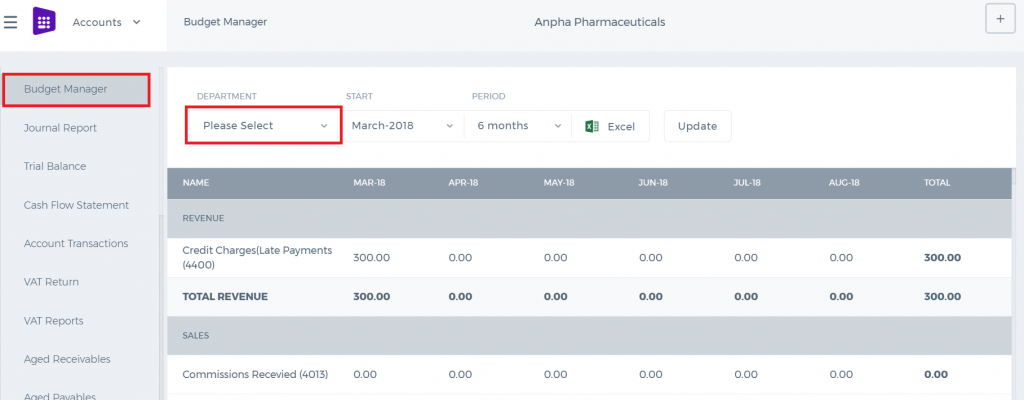Screen dimensions: 1024x400
Task: Open the Department Please Select dropdown
Action: [x=264, y=125]
